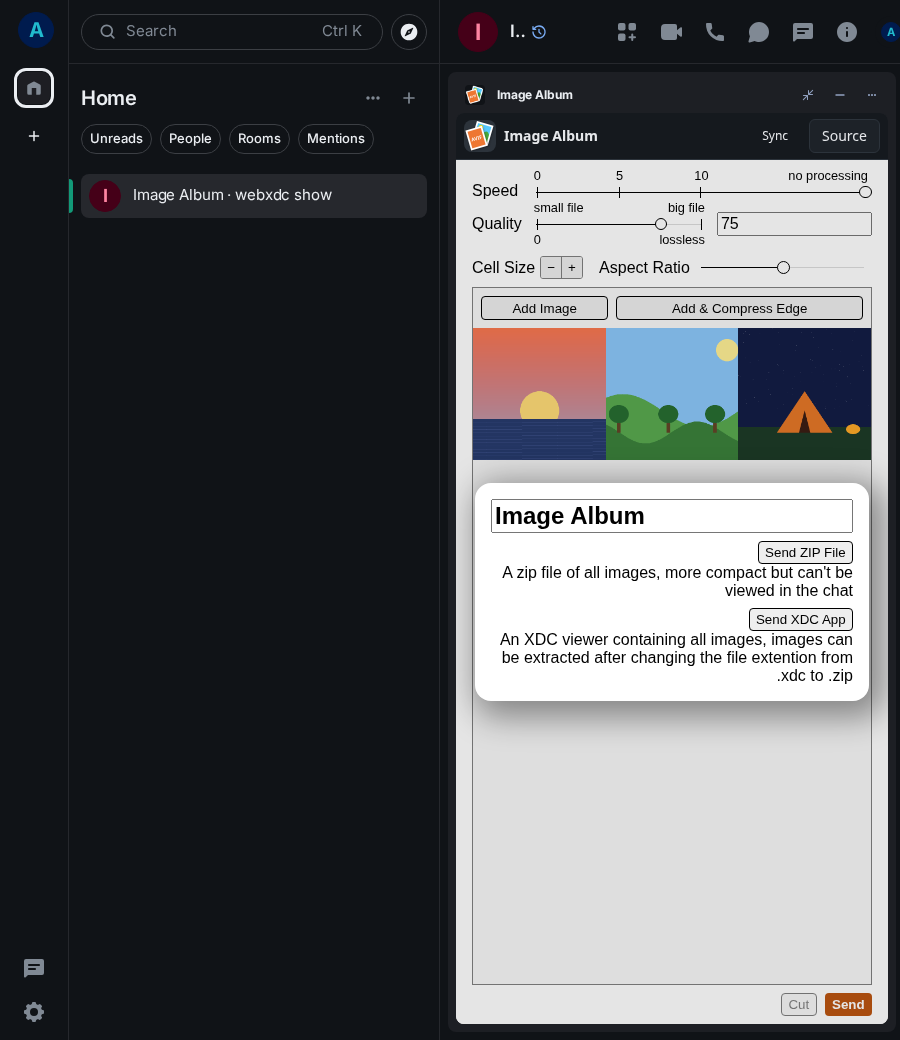Click the Source button

tap(844, 136)
